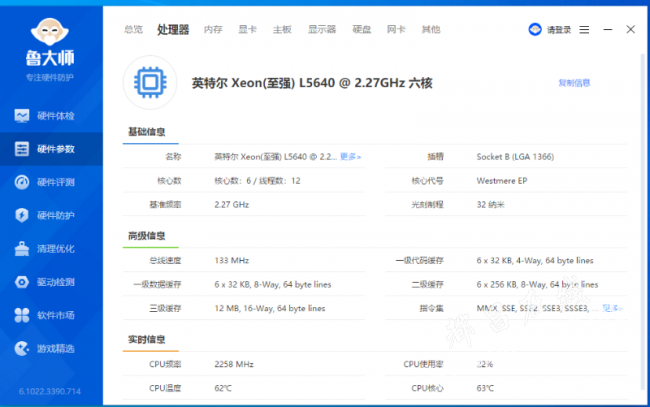The height and width of the screenshot is (407, 650).
Task: Click the 高级信息 section header
Action: click(146, 236)
